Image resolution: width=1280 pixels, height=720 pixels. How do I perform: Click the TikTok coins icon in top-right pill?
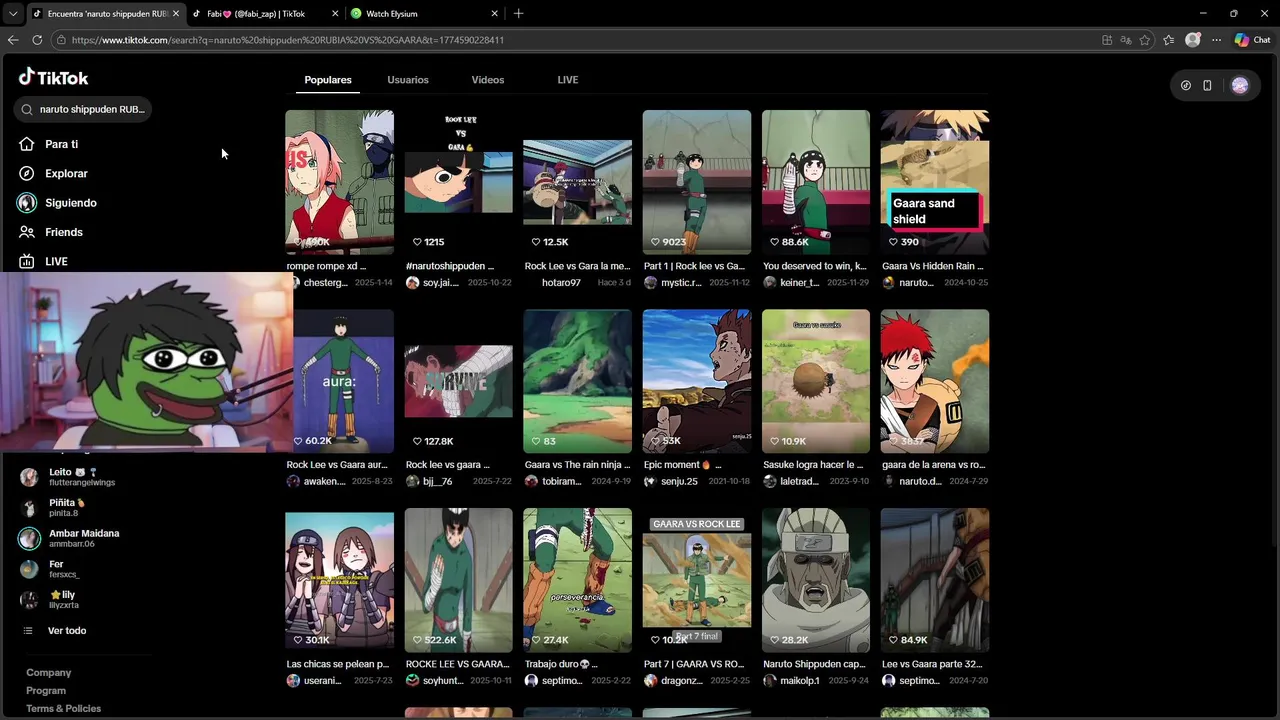(1186, 86)
